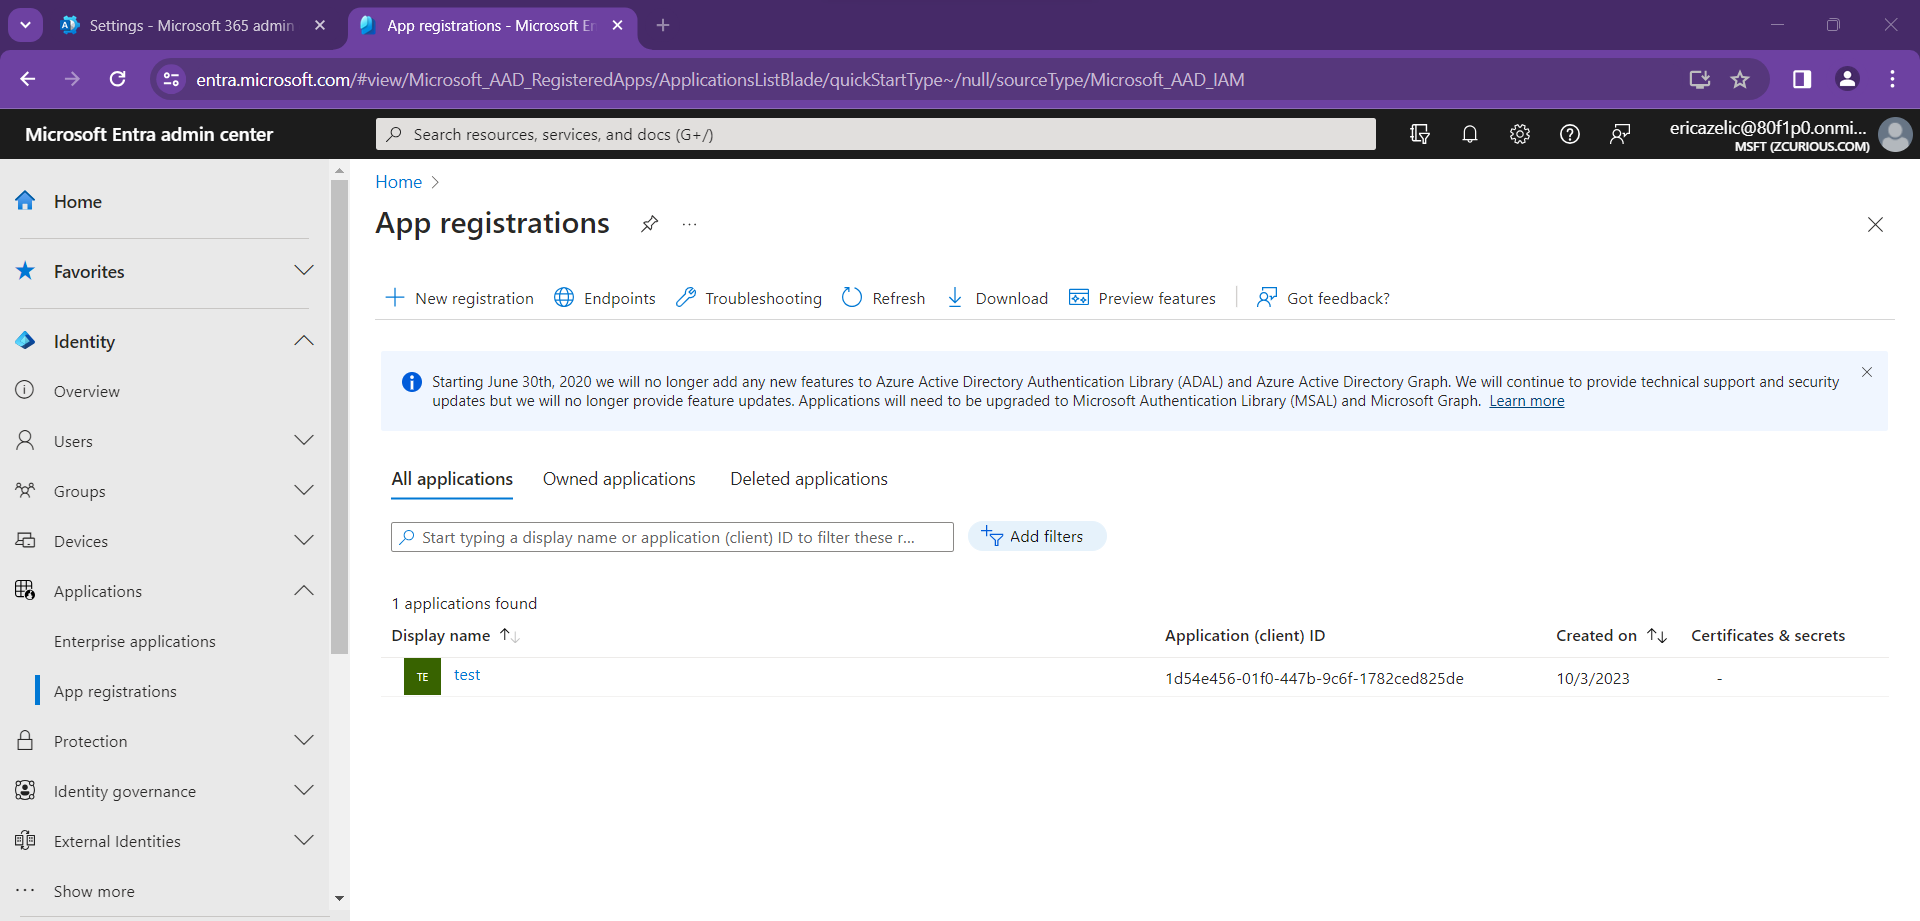This screenshot has height=921, width=1920.
Task: Open the portal notifications bell
Action: click(x=1470, y=134)
